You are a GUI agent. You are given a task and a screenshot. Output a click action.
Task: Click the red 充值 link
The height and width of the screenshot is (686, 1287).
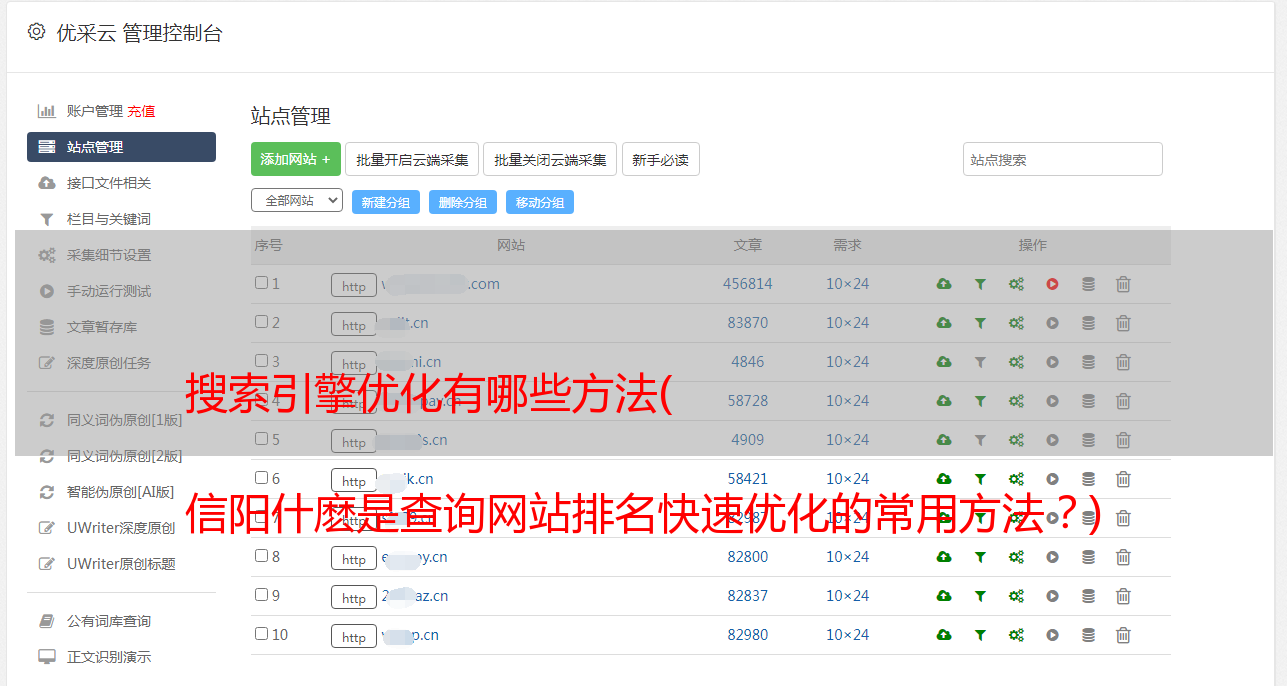tap(141, 111)
